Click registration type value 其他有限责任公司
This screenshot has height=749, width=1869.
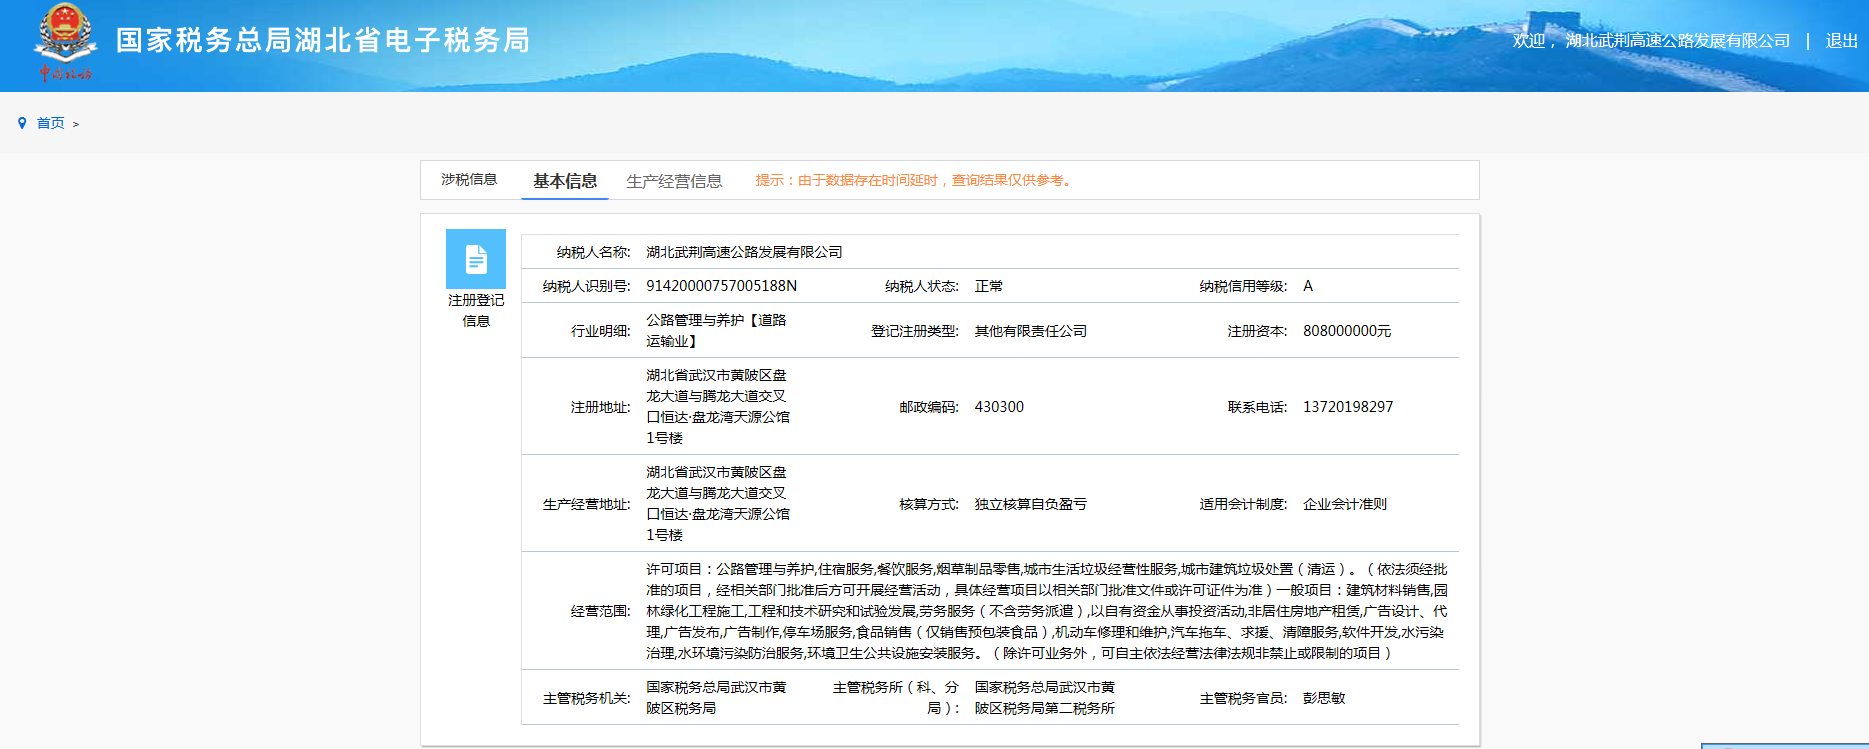(x=1031, y=331)
